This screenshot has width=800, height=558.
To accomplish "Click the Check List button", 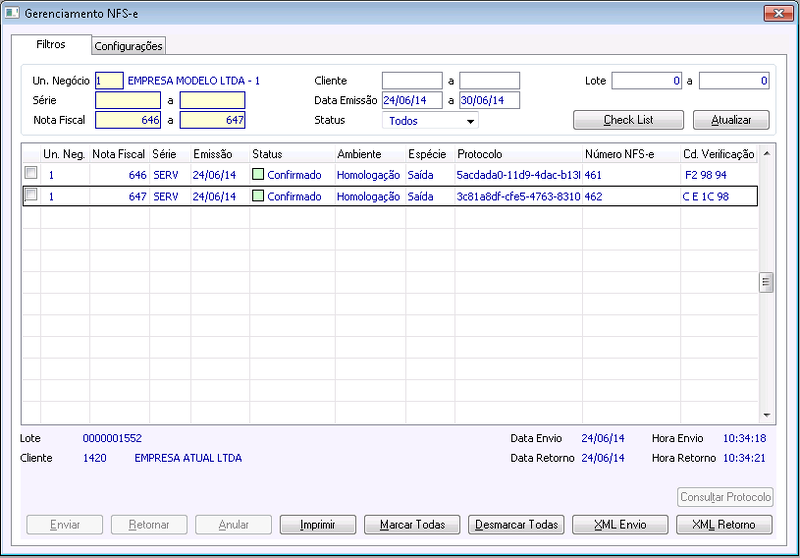I will 628,120.
